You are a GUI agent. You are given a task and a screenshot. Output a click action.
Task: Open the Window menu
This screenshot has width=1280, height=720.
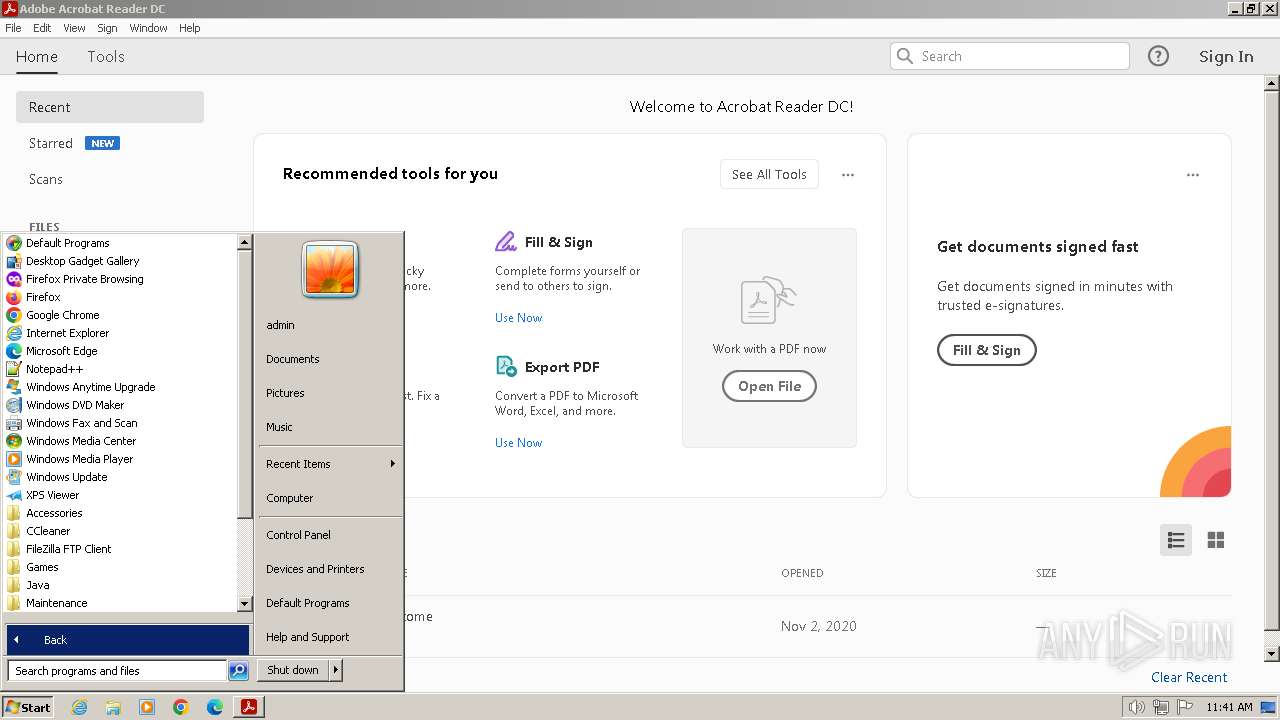click(148, 28)
